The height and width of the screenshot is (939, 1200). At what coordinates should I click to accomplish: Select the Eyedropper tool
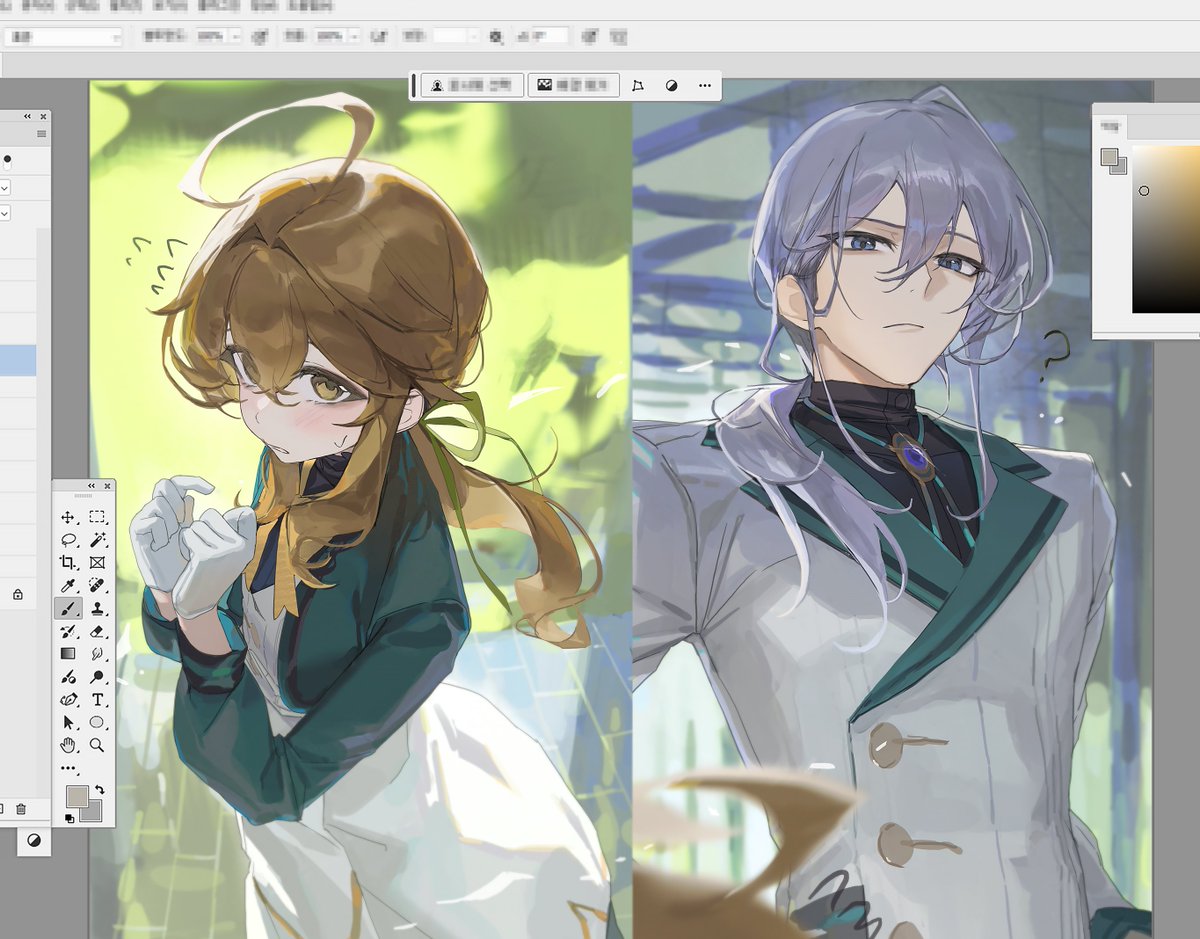(x=68, y=585)
